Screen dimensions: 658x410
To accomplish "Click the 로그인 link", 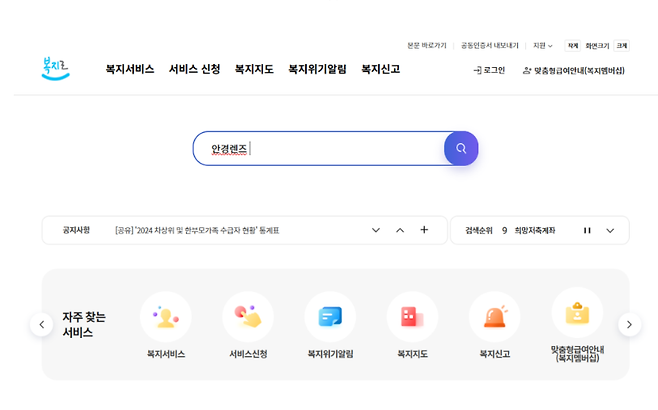I will coord(489,70).
